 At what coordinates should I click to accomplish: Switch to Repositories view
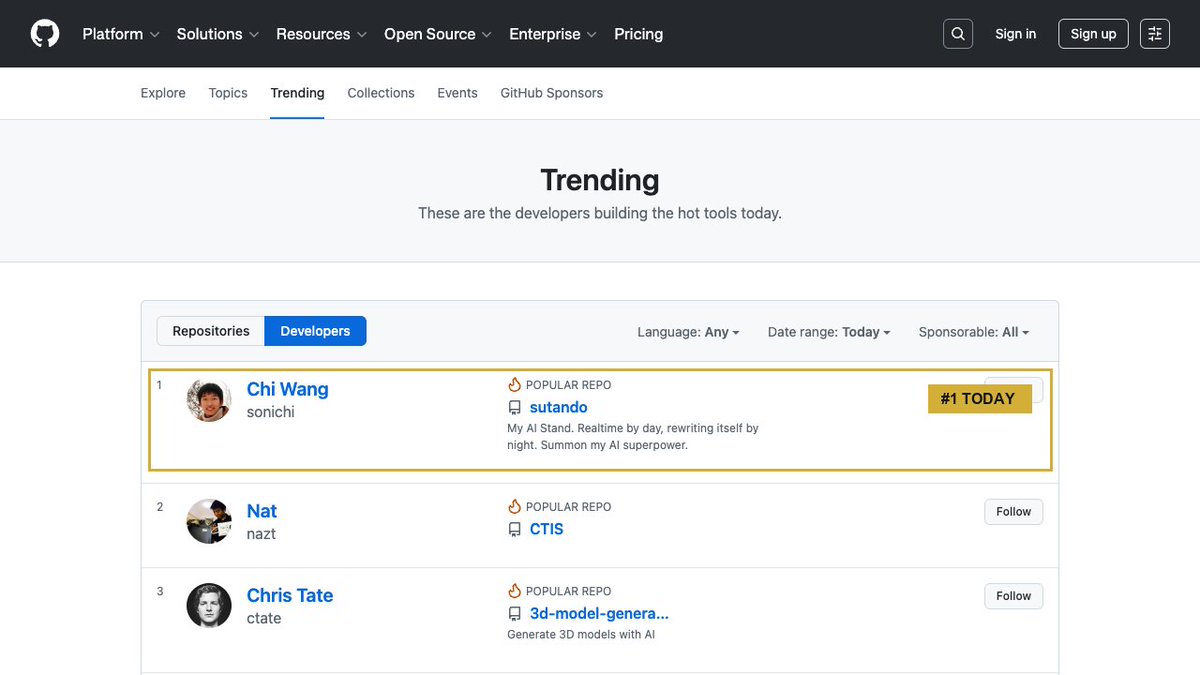click(211, 331)
